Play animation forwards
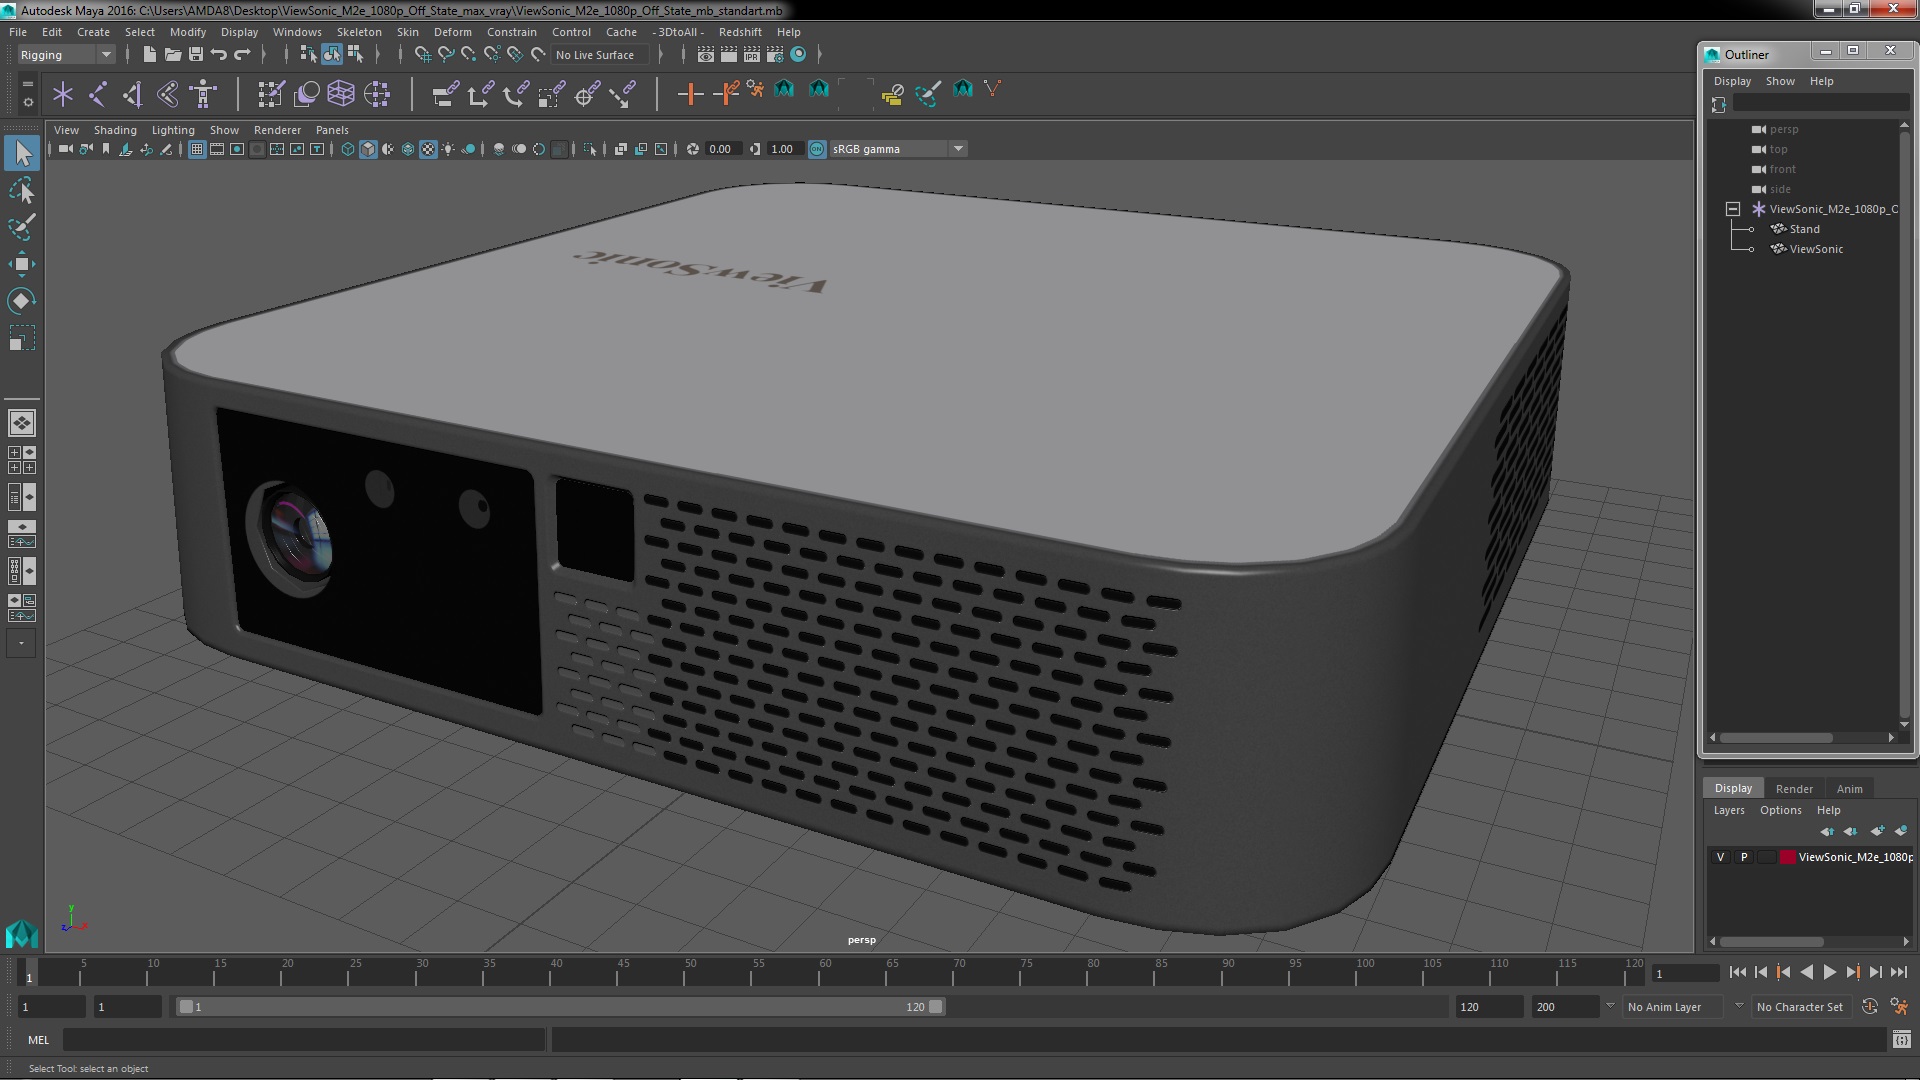 click(x=1829, y=972)
